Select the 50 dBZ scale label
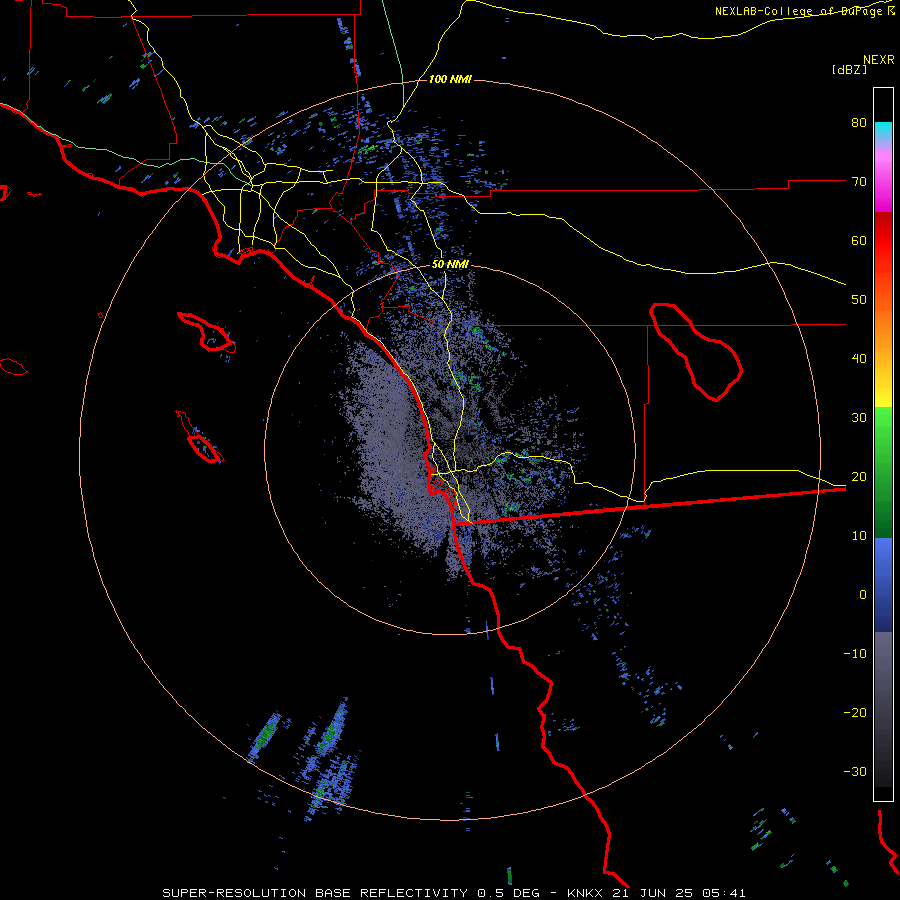The height and width of the screenshot is (900, 900). (859, 300)
